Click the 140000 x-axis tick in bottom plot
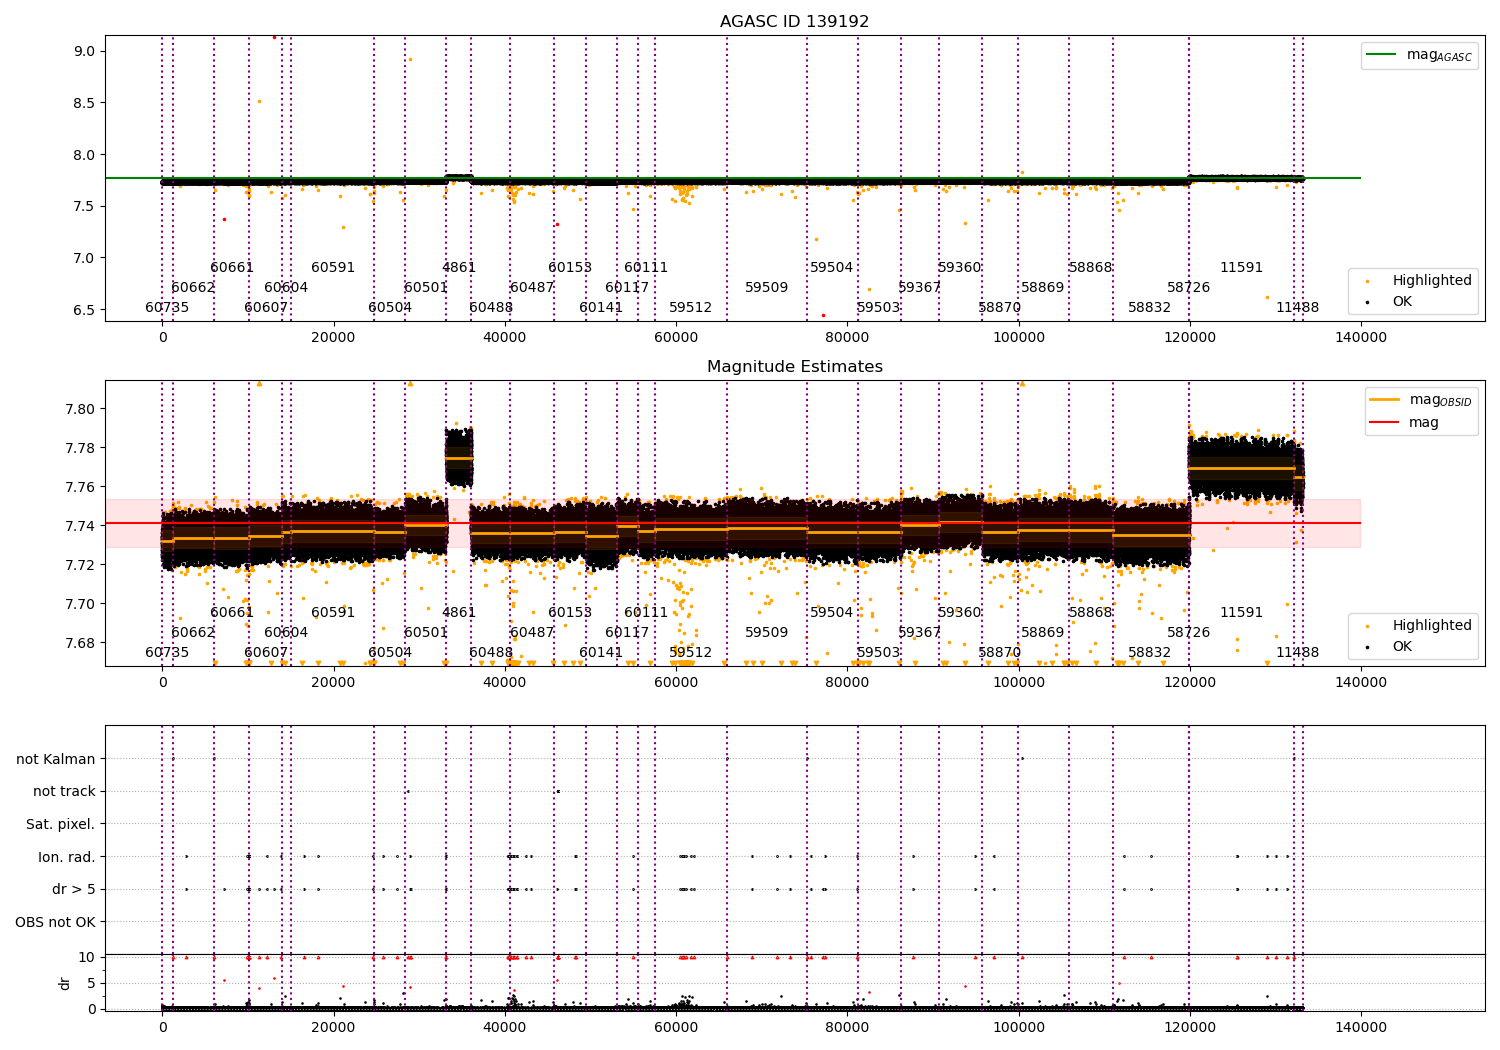 (1361, 1027)
